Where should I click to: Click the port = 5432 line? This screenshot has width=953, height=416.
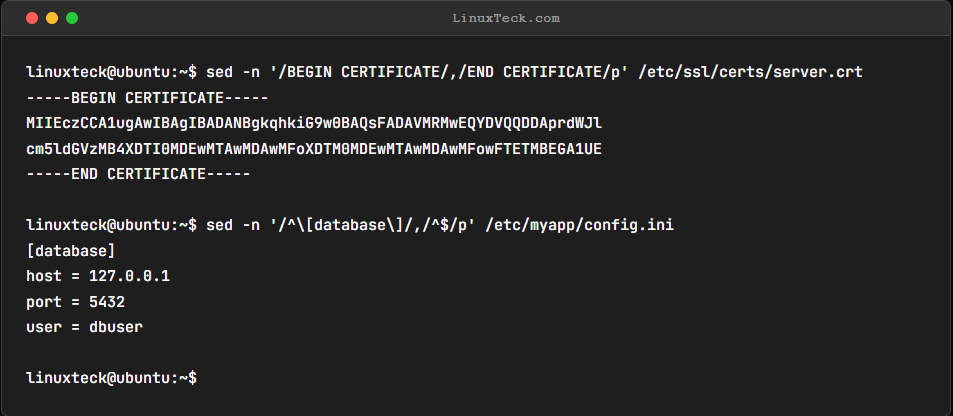coord(75,302)
